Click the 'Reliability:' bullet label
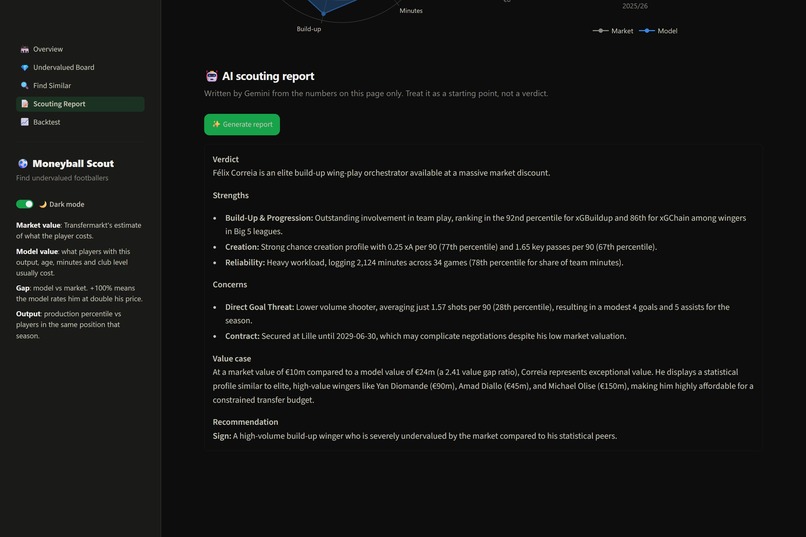This screenshot has width=806, height=537. coord(245,262)
